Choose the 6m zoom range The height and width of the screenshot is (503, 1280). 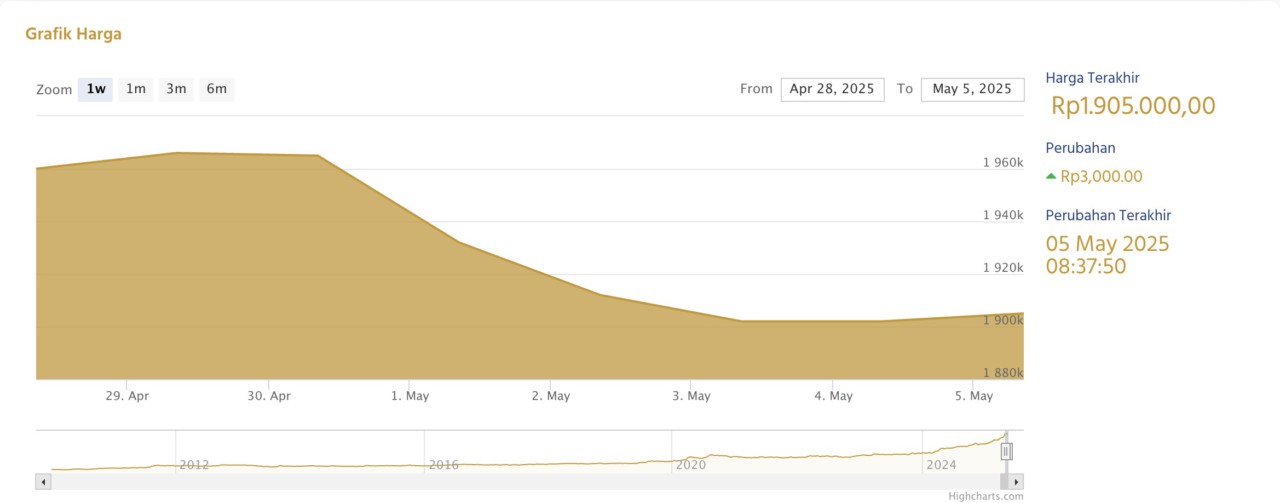coord(216,89)
